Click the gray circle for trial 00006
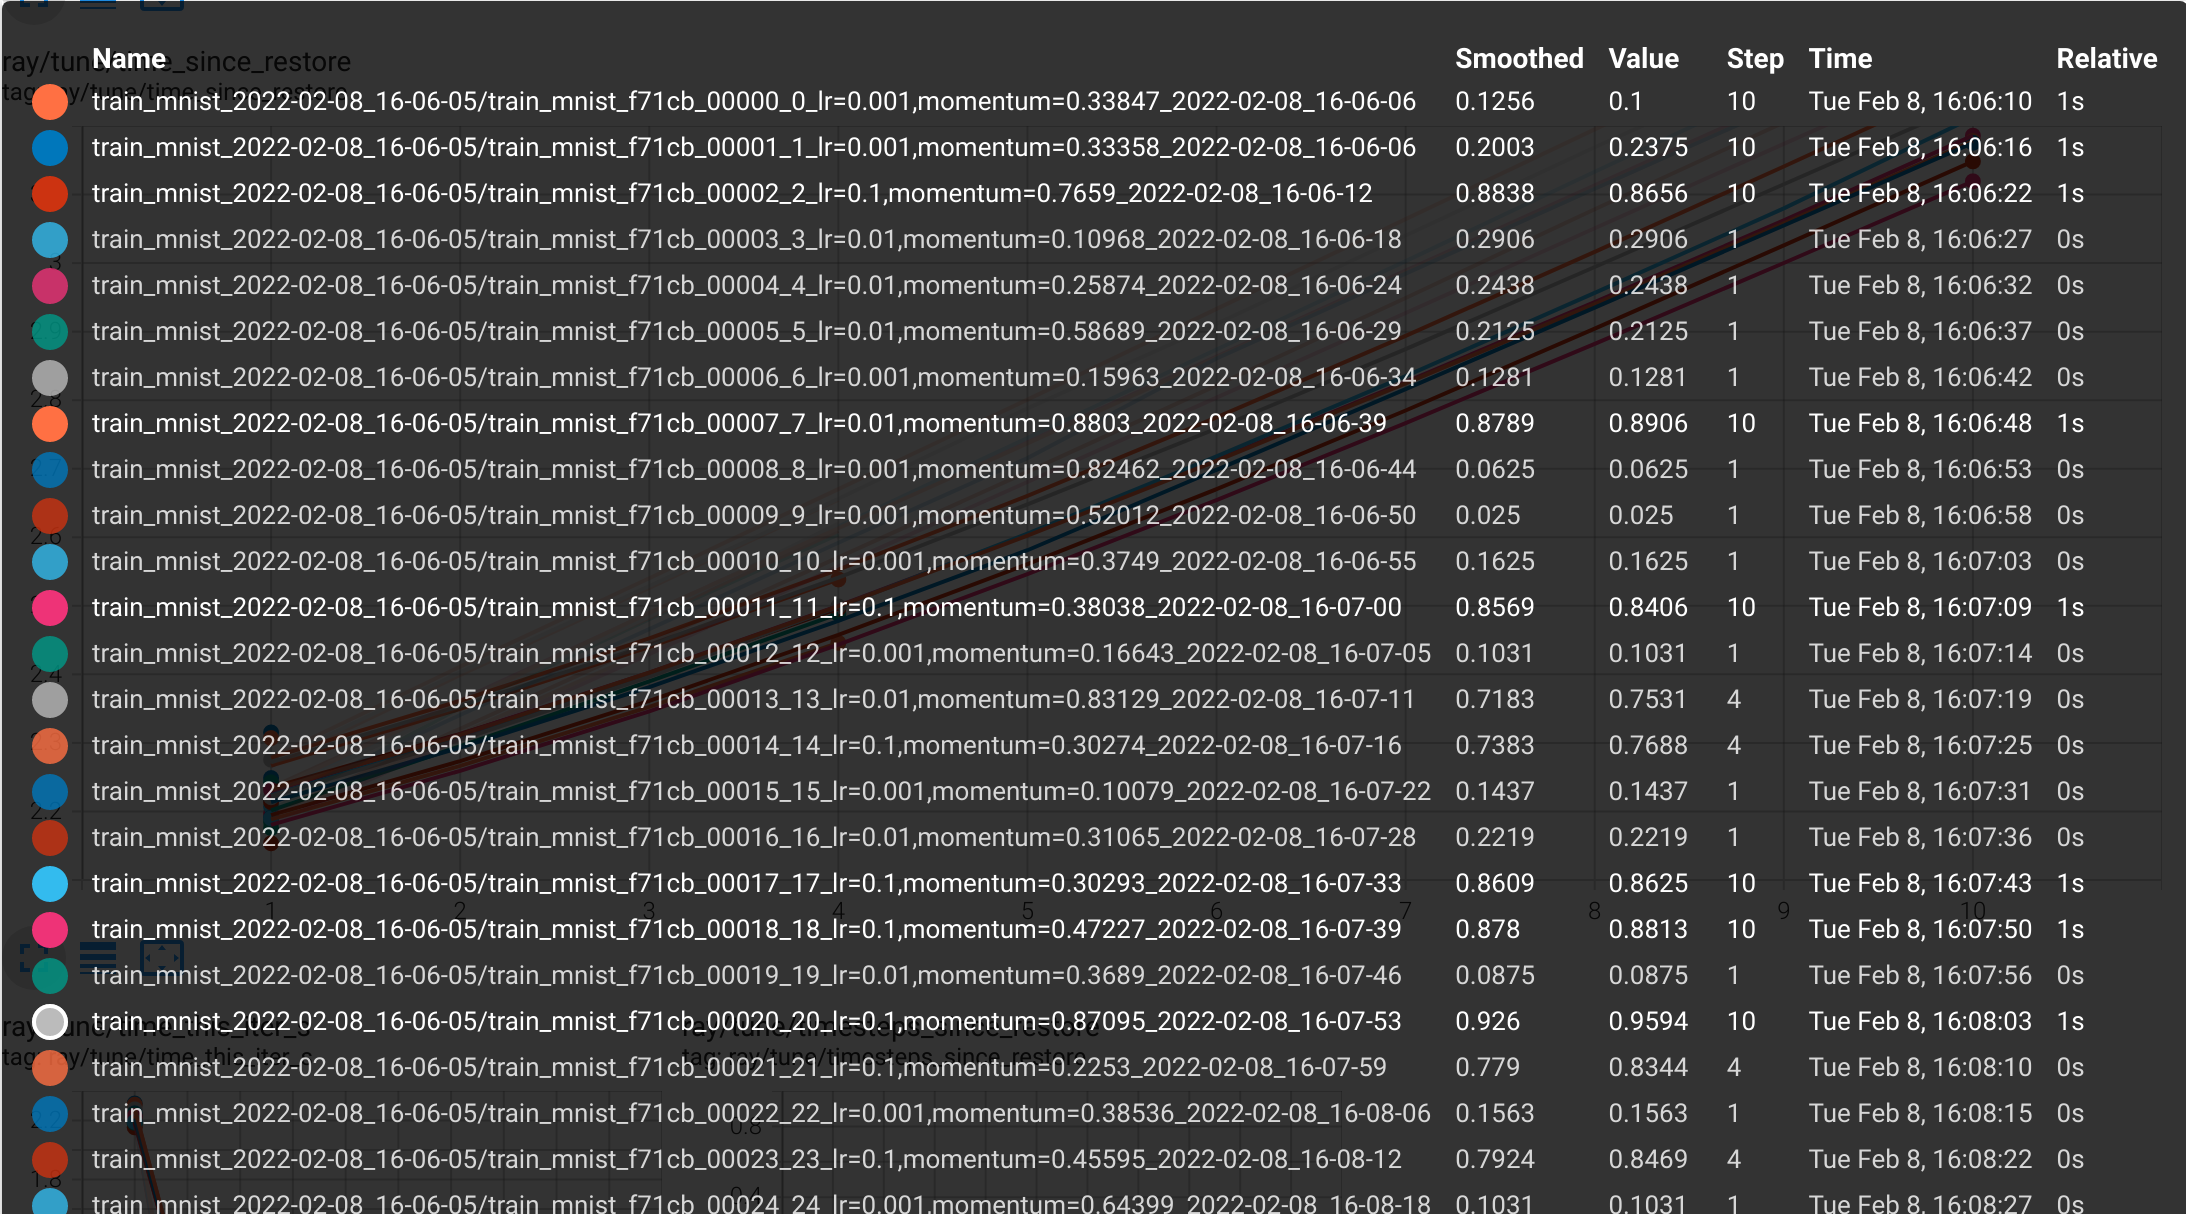Screen dimensions: 2186x1214 point(50,377)
